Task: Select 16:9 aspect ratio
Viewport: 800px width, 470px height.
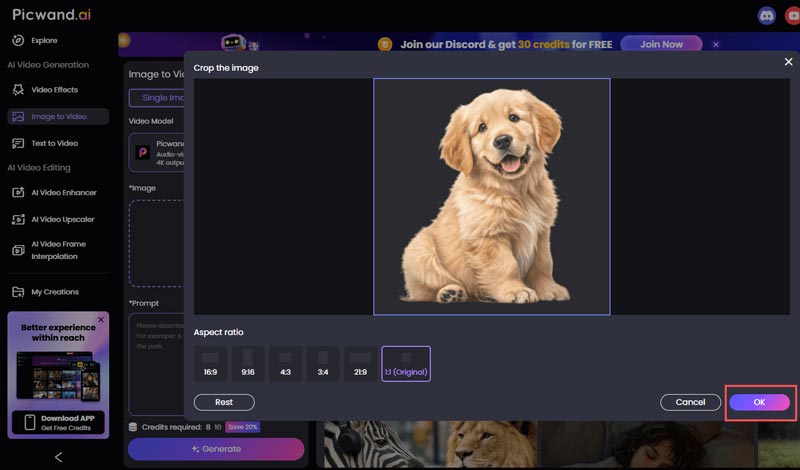Action: coord(210,364)
